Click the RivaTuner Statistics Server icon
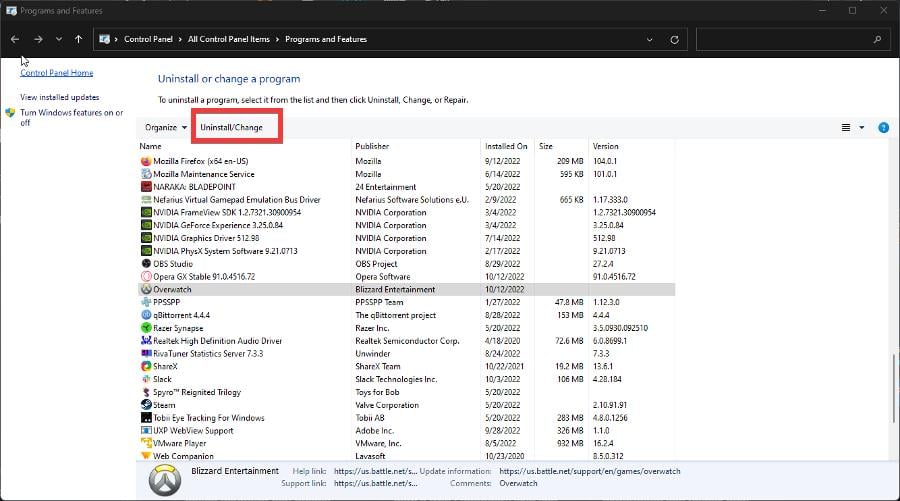Screen dimensions: 900x501 [146, 354]
